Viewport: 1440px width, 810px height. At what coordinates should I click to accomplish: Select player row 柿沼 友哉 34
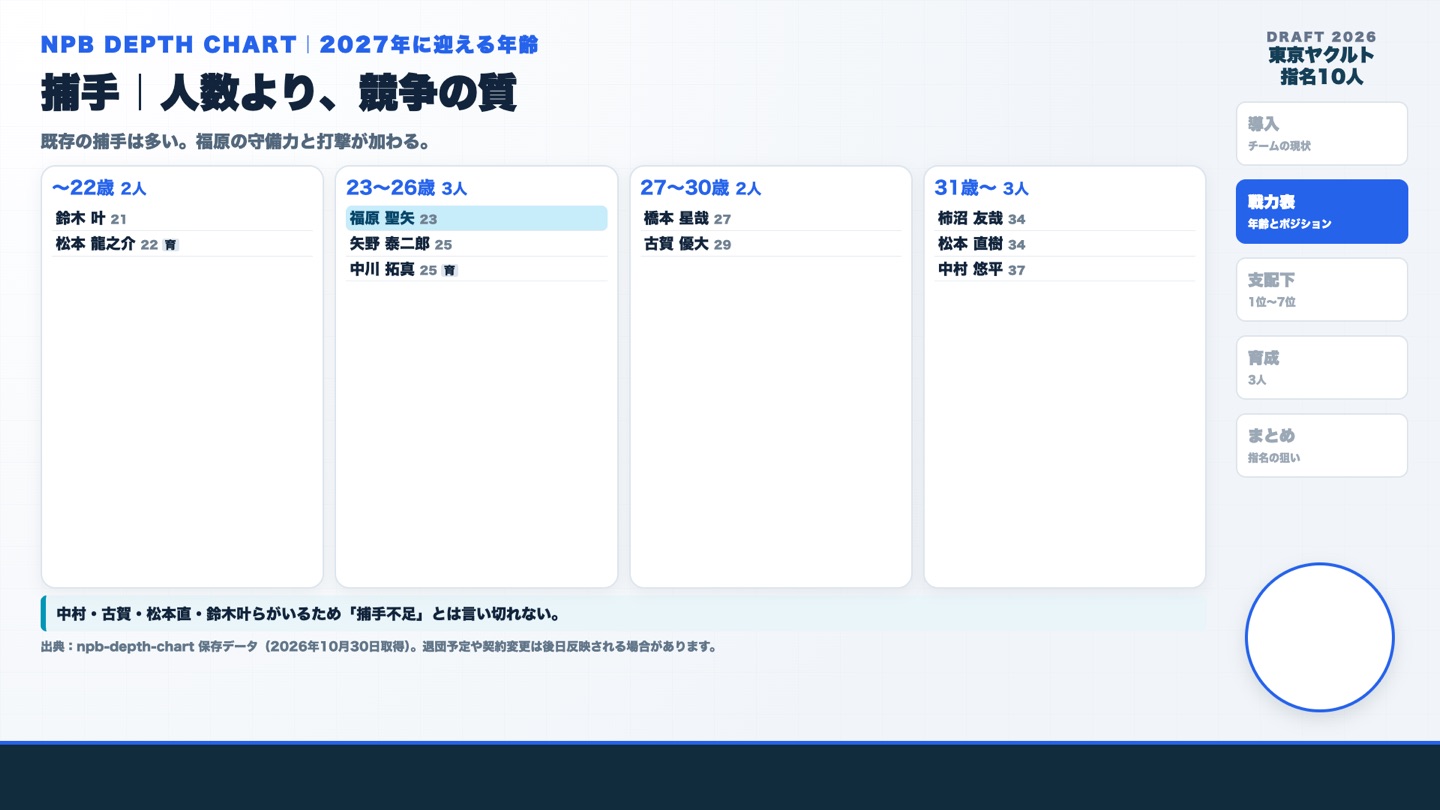[x=1064, y=218]
